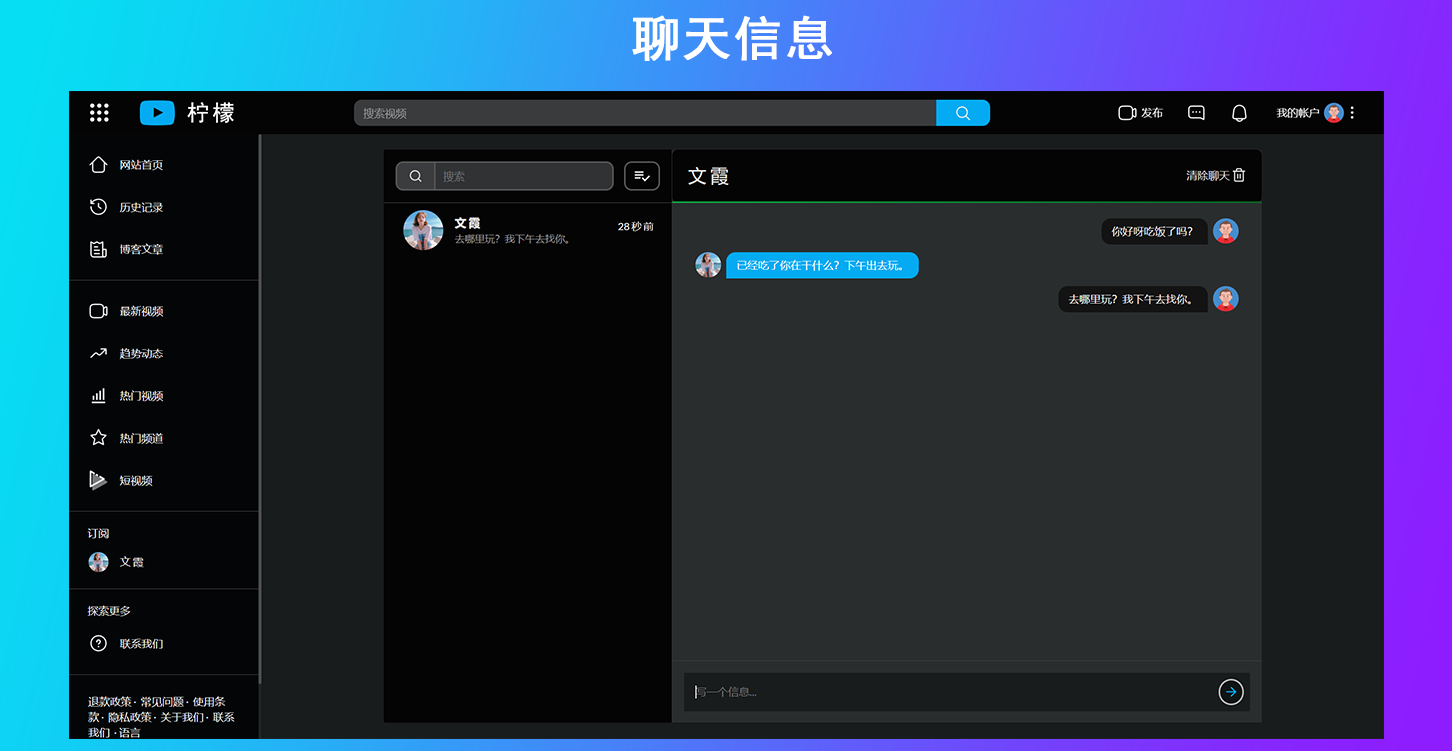Click the star icon beside 热门频道
This screenshot has width=1452, height=751.
click(x=98, y=438)
